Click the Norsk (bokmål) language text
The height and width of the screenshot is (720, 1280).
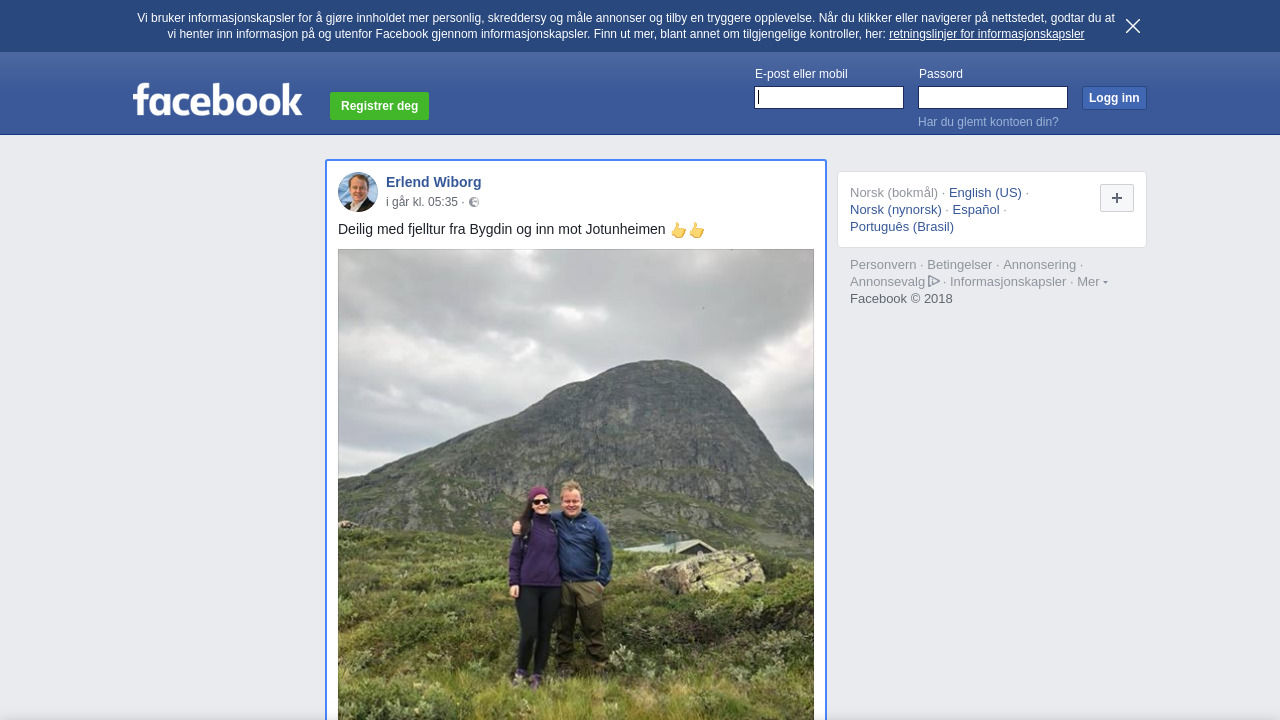click(894, 192)
